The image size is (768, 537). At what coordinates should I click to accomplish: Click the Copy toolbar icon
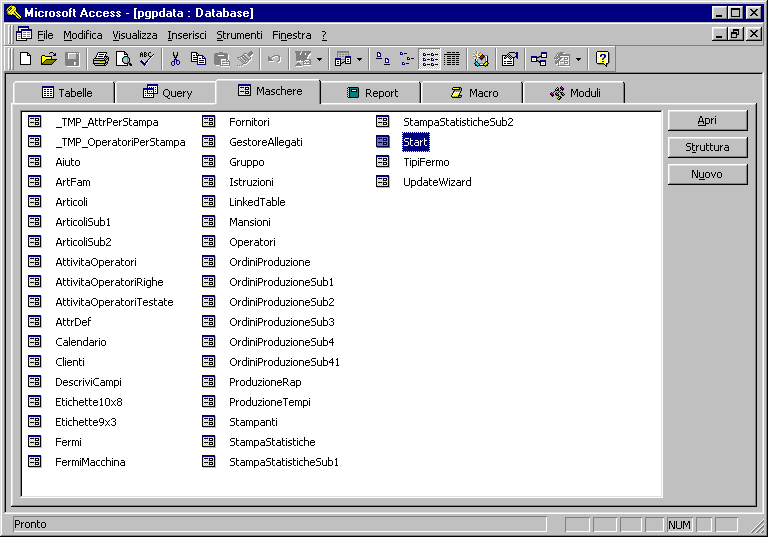198,59
